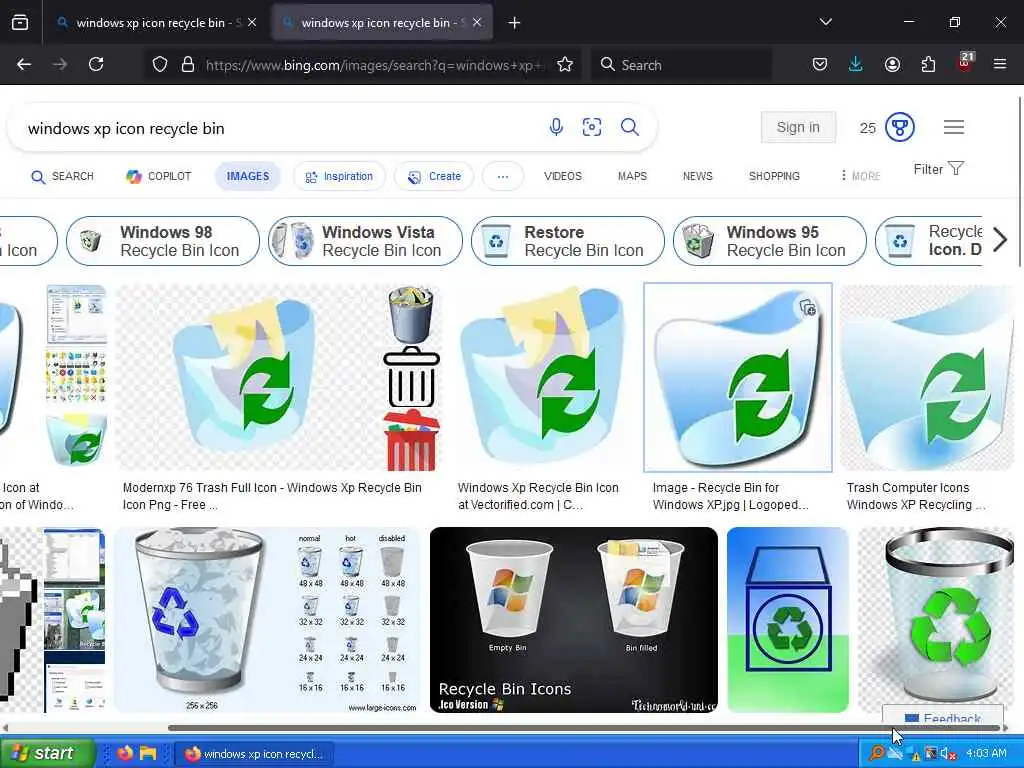Open the SHOPPING tab
The width and height of the screenshot is (1024, 768).
tap(774, 176)
